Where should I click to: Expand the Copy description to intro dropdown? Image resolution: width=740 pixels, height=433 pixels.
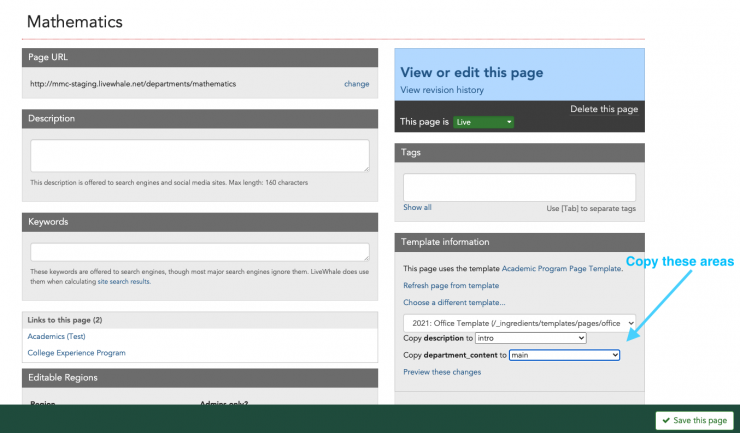click(531, 339)
